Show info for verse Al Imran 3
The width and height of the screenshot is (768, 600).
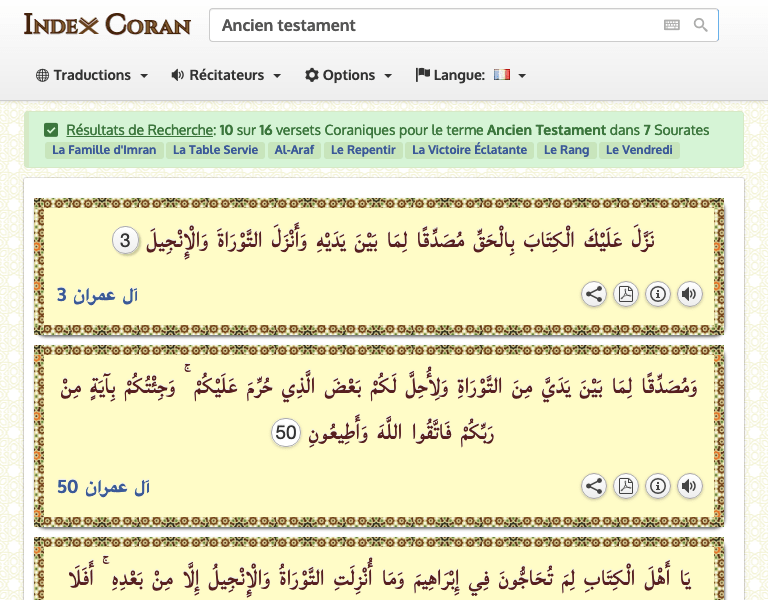pos(657,294)
